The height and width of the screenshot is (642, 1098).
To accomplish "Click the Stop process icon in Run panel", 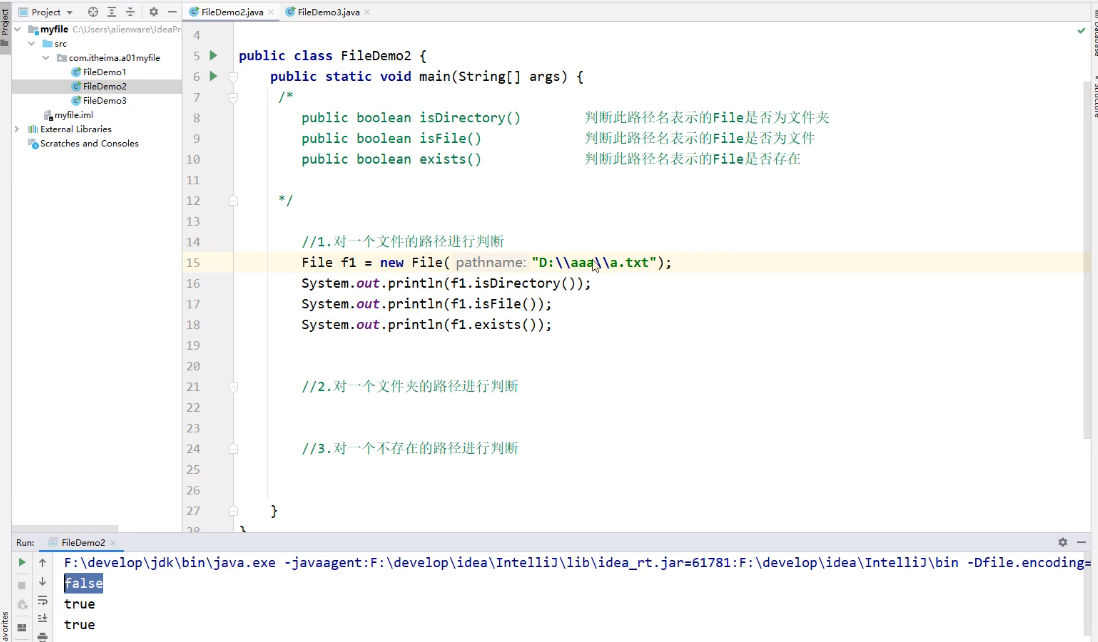I will [x=22, y=586].
